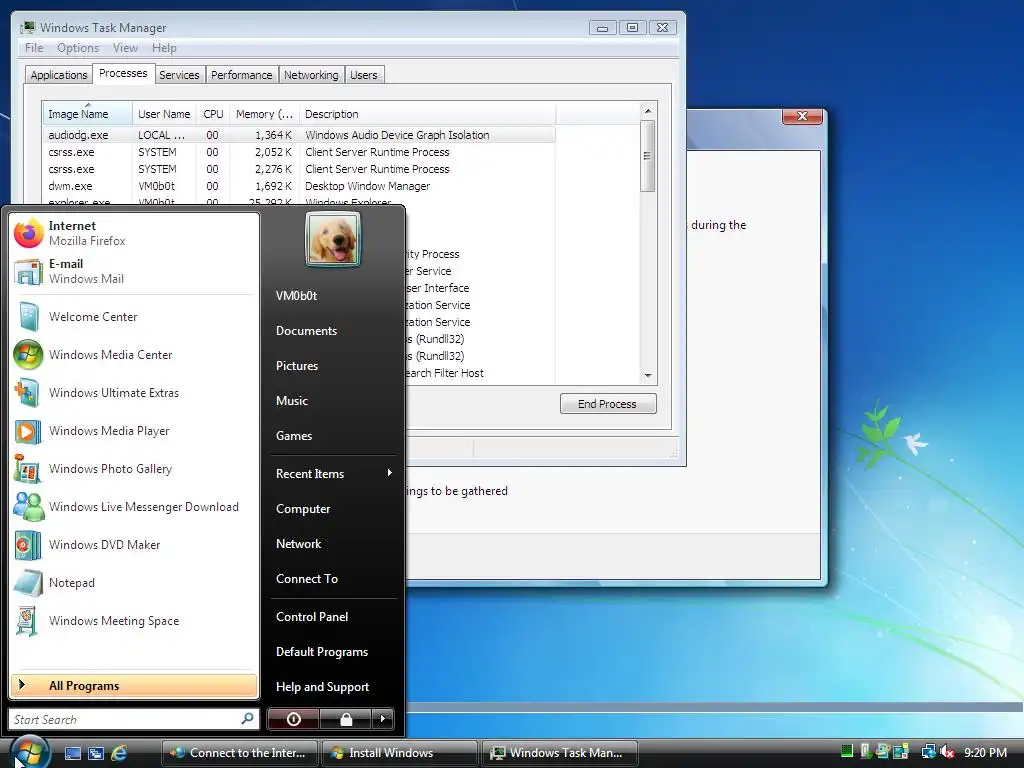The height and width of the screenshot is (768, 1024).
Task: Open Games from Start menu
Action: [333, 436]
